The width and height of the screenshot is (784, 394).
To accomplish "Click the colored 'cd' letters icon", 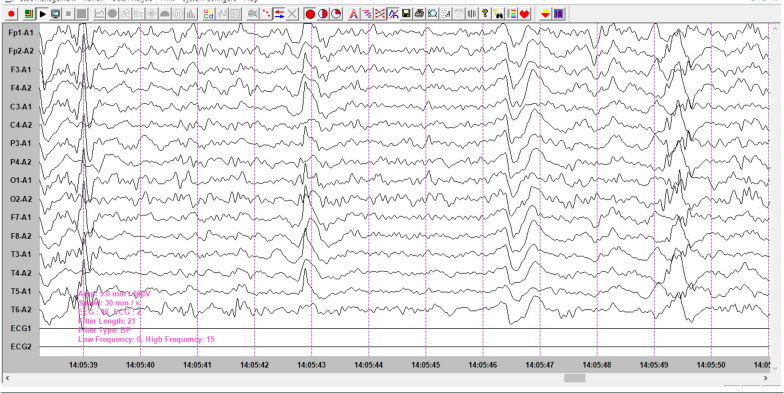I will [x=209, y=14].
